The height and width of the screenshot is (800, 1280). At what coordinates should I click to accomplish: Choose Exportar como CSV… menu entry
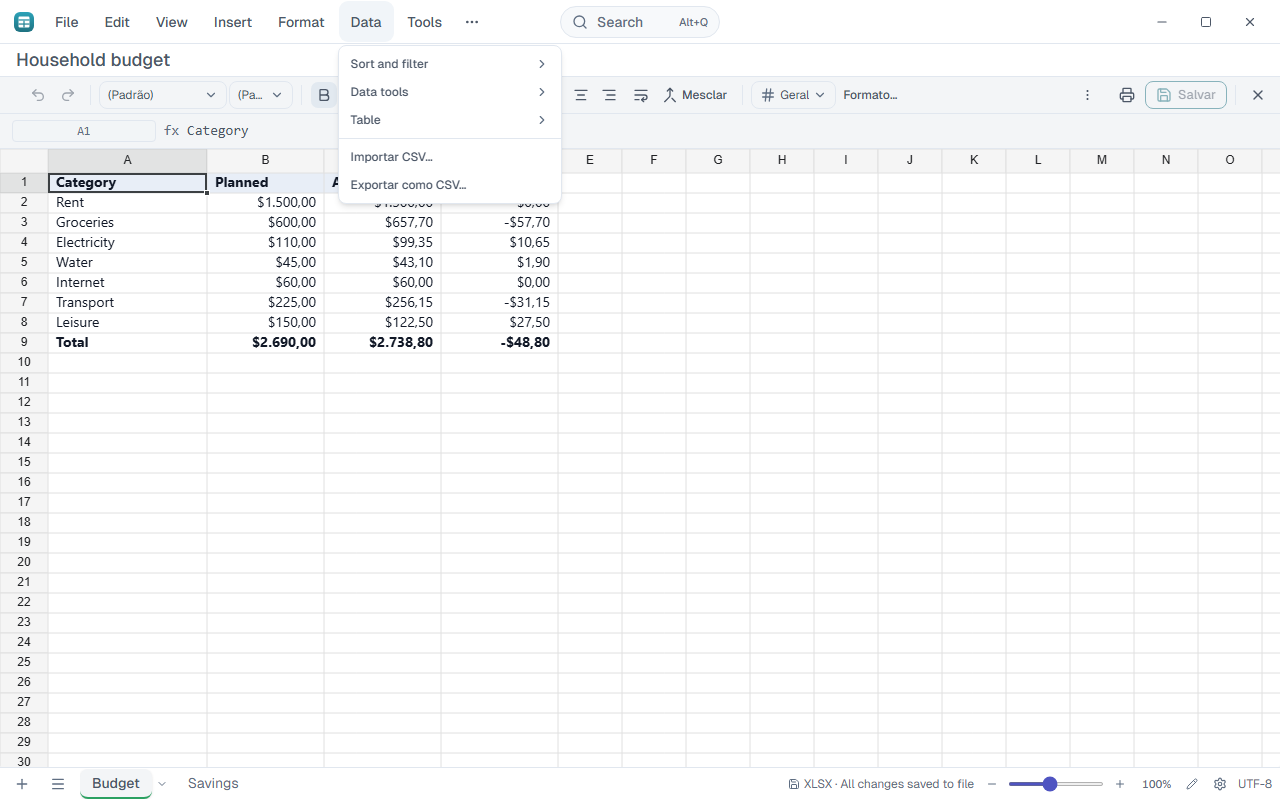coord(450,185)
